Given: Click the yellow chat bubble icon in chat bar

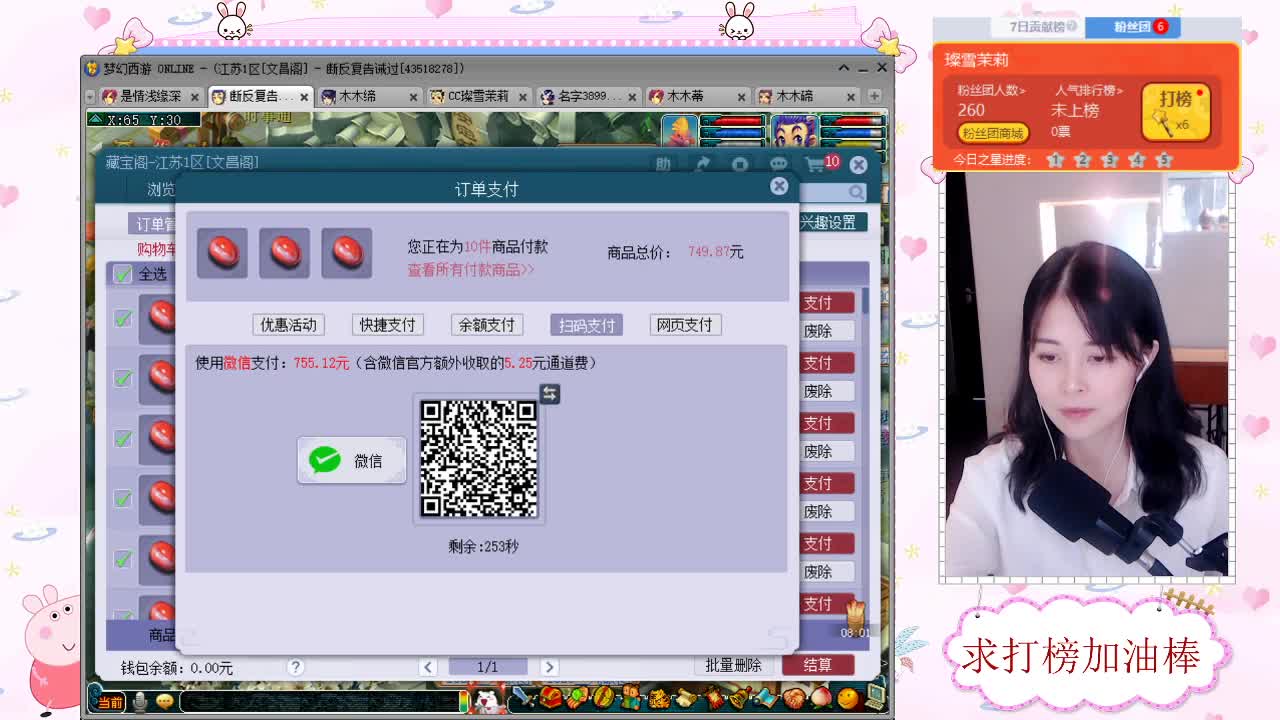Looking at the screenshot, I should (x=165, y=701).
